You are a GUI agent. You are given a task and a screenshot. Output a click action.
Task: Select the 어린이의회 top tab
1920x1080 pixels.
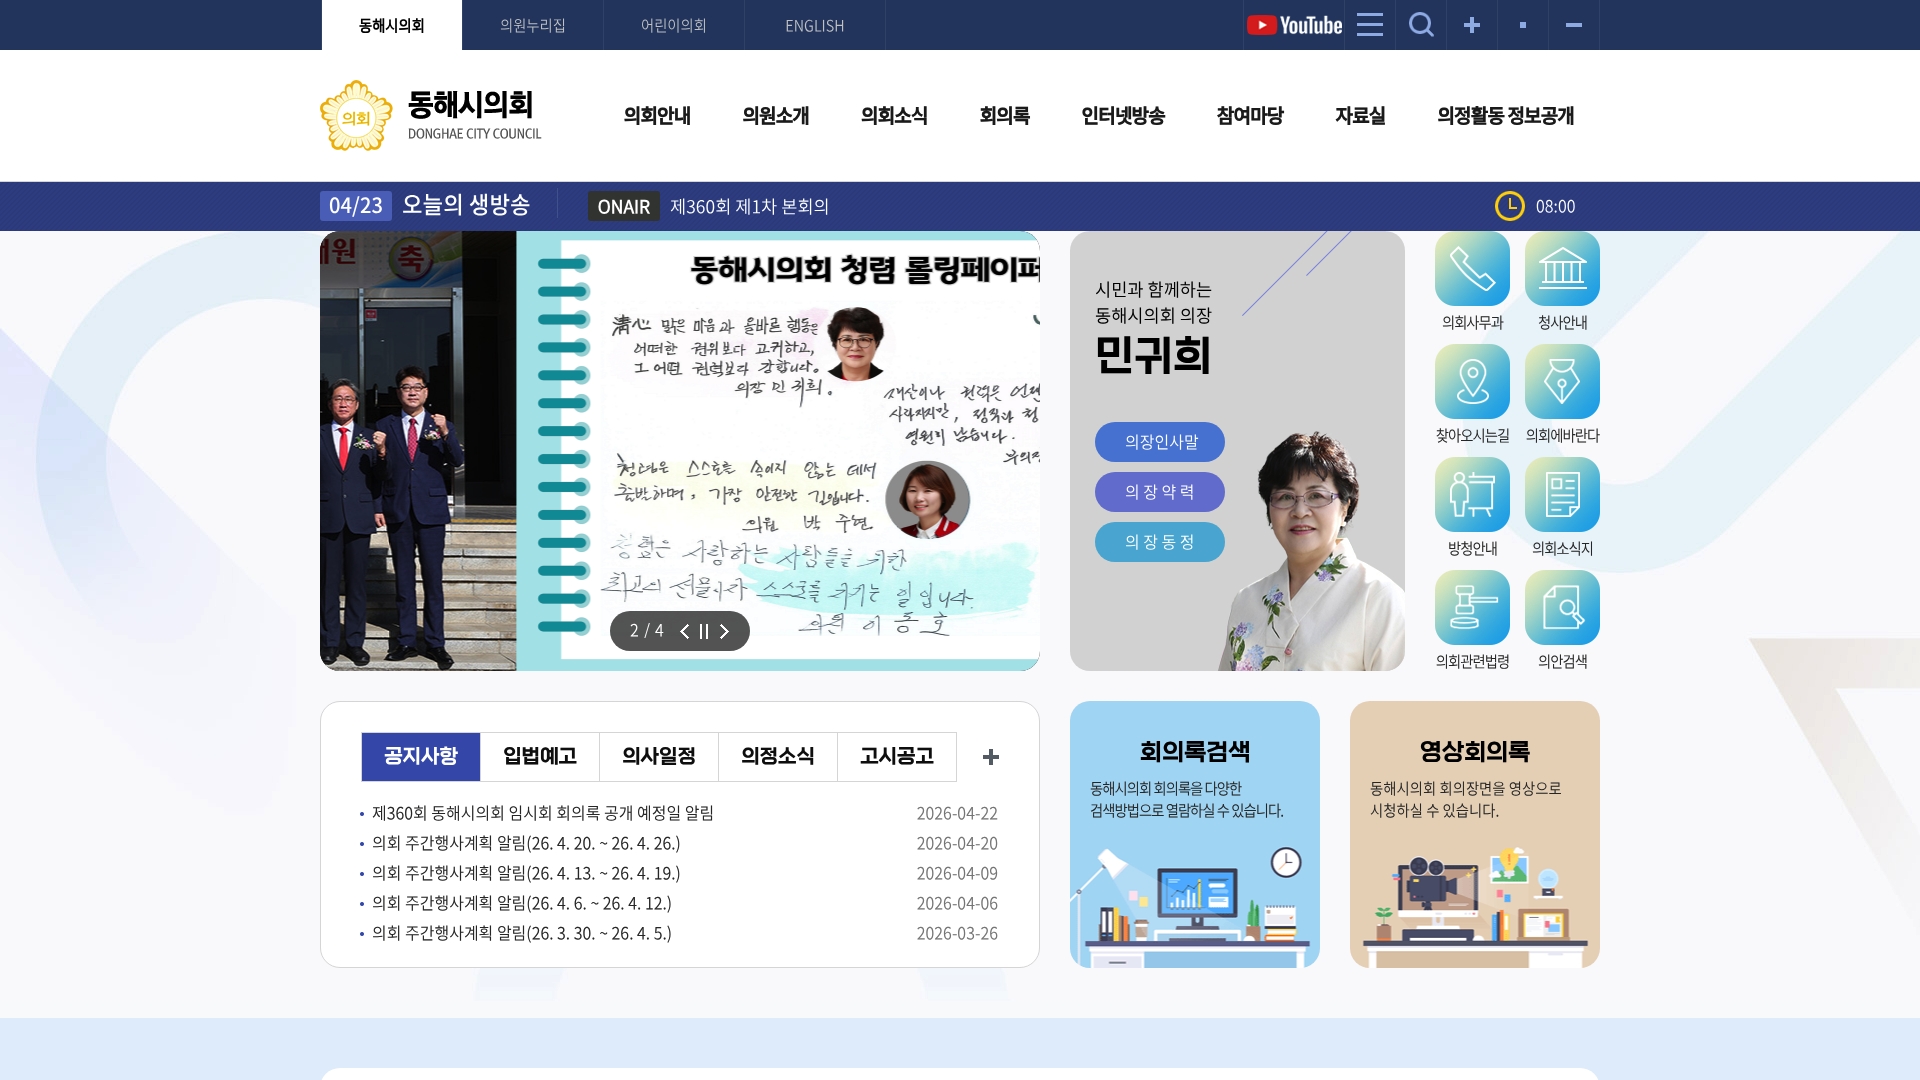[674, 25]
